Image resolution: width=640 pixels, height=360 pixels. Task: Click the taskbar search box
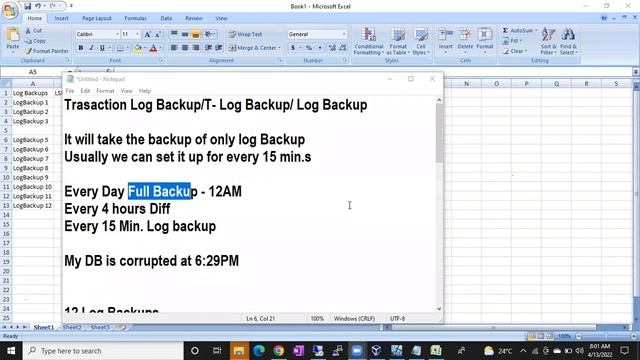103,351
